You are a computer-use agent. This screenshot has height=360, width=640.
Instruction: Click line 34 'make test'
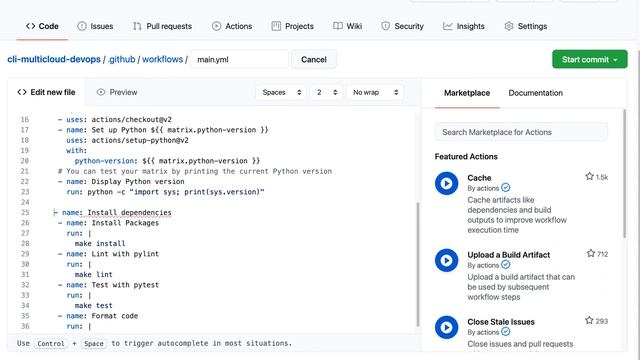(93, 306)
